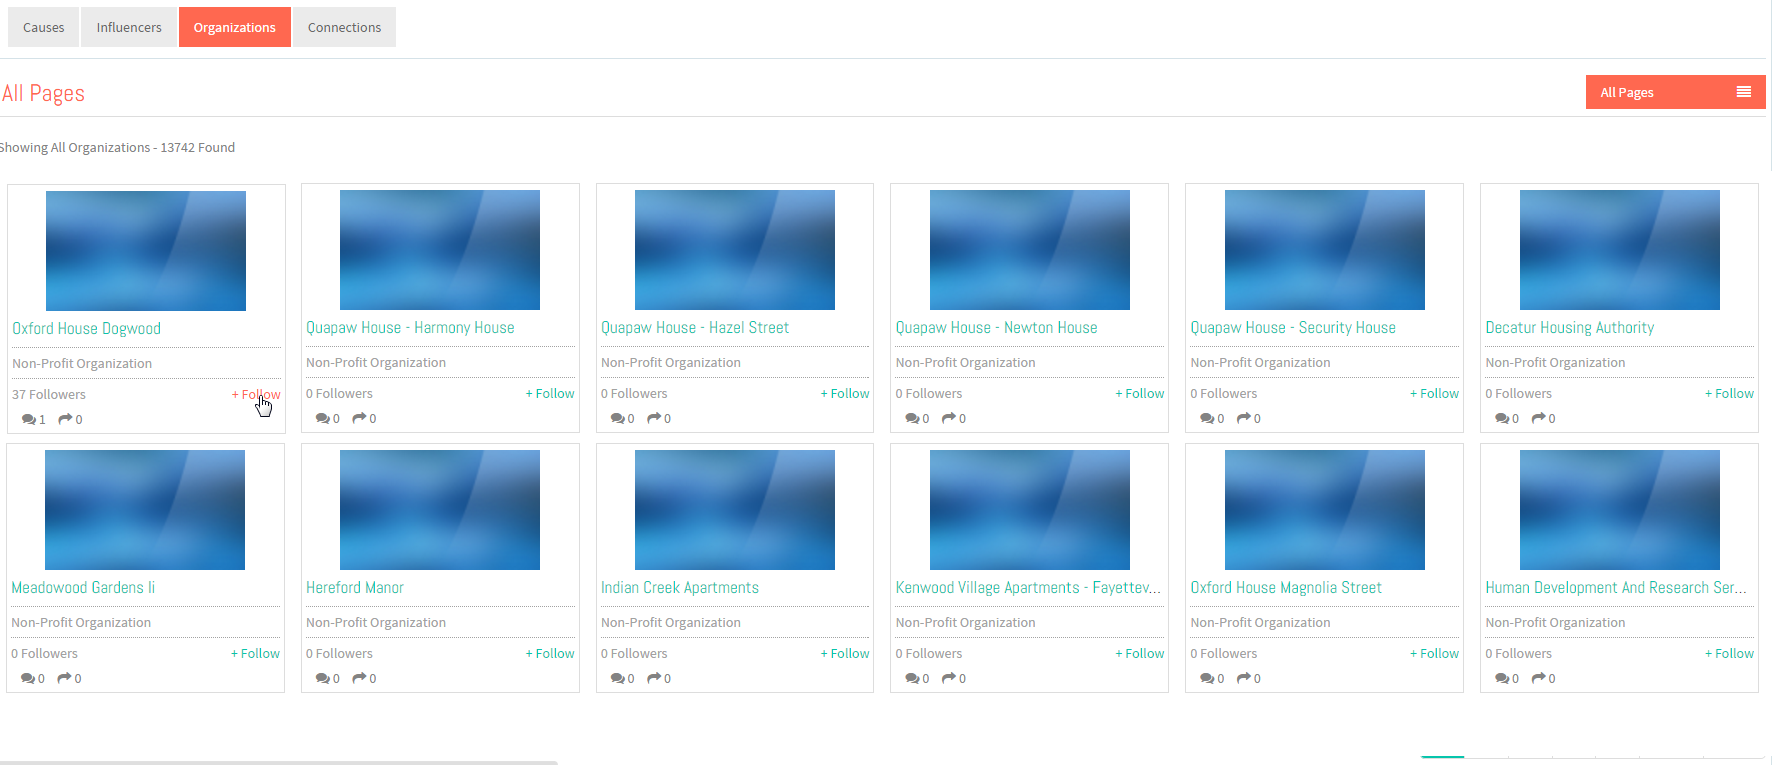Click the comments icon on Oxford House Dogwood
The width and height of the screenshot is (1778, 765).
[29, 419]
